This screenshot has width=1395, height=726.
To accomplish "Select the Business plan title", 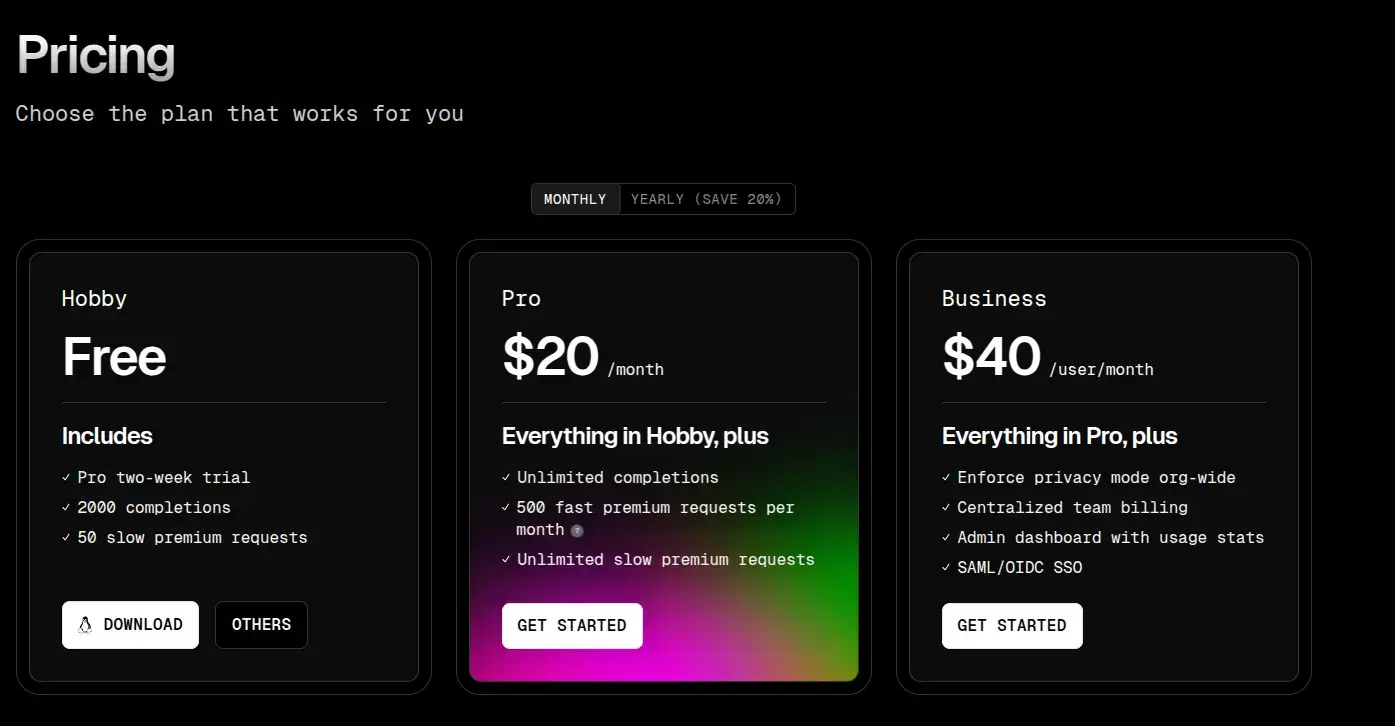I will [994, 299].
